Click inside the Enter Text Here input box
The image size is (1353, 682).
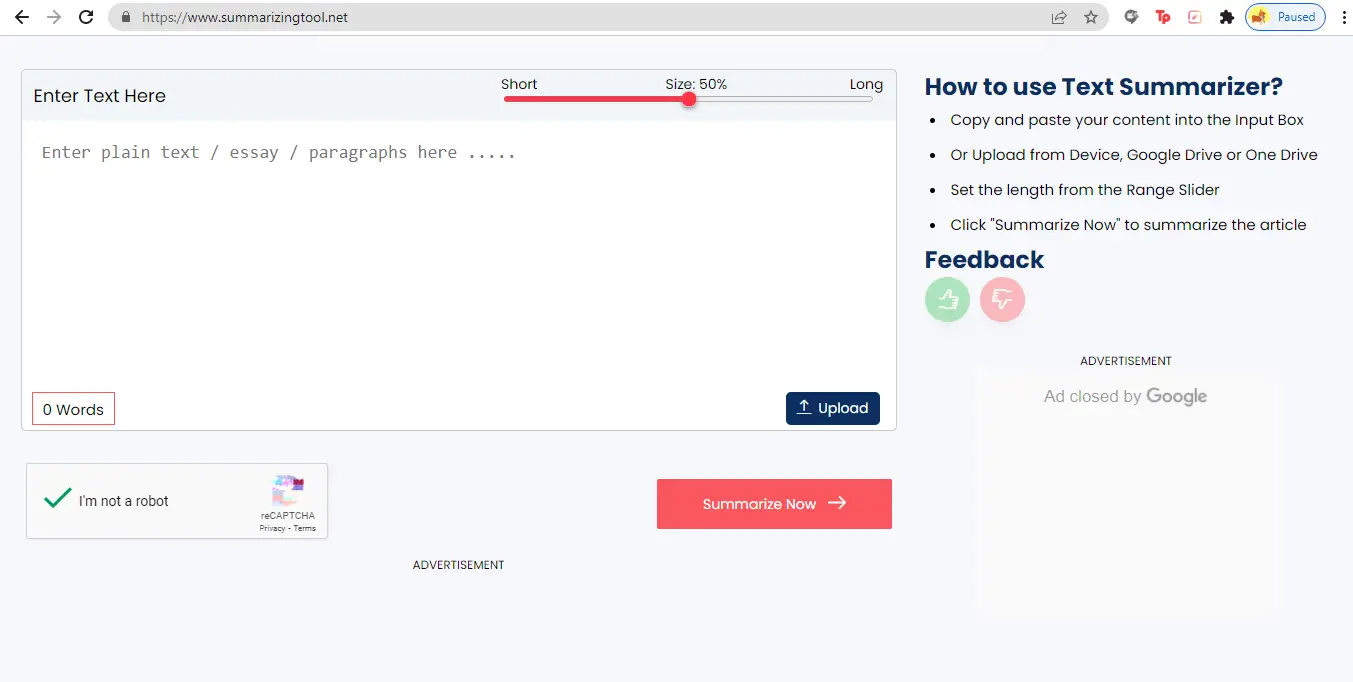coord(450,250)
